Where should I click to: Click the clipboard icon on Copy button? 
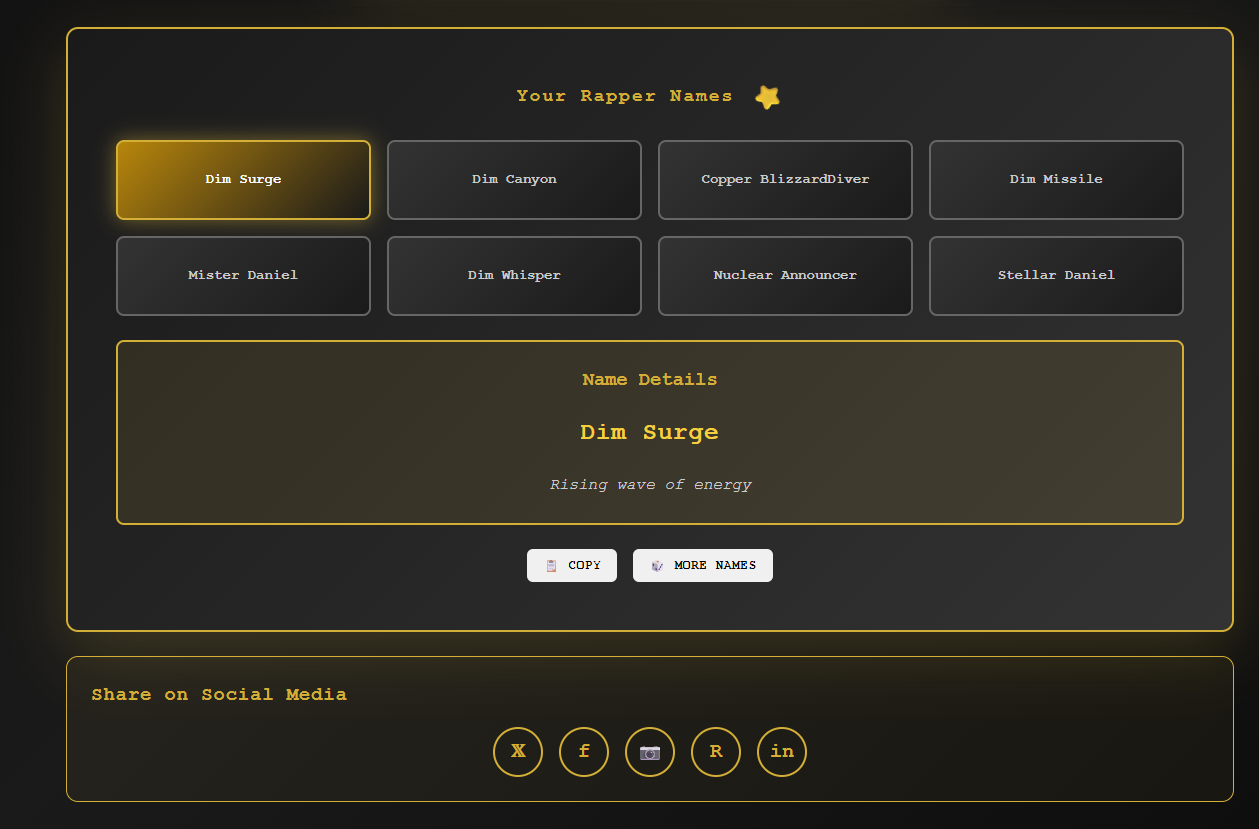(549, 565)
